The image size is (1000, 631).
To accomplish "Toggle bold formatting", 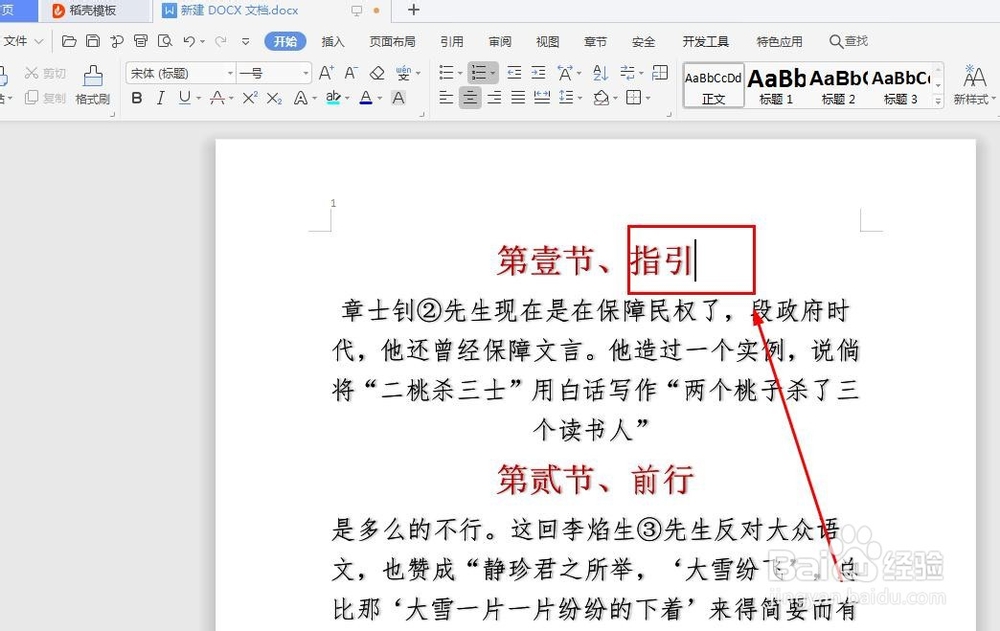I will 137,97.
